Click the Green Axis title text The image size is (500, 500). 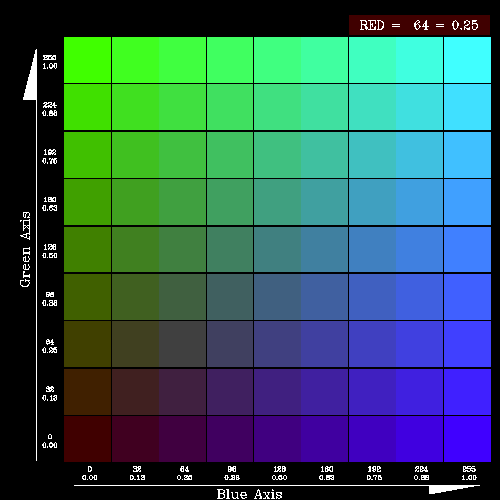pyautogui.click(x=25, y=249)
